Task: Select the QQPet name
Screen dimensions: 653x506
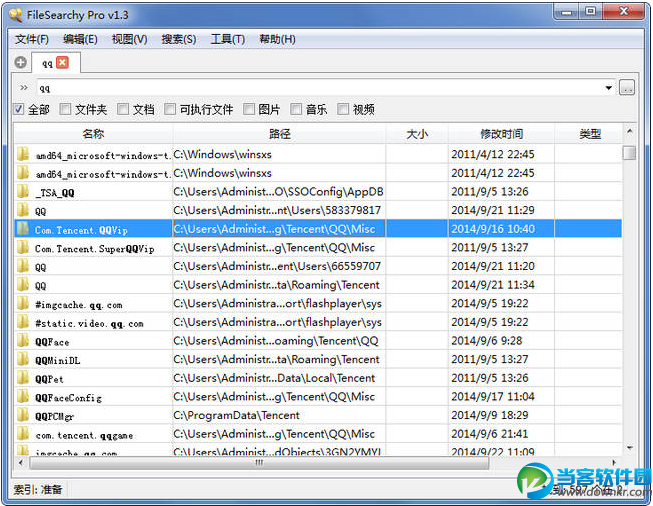Action: pos(49,379)
